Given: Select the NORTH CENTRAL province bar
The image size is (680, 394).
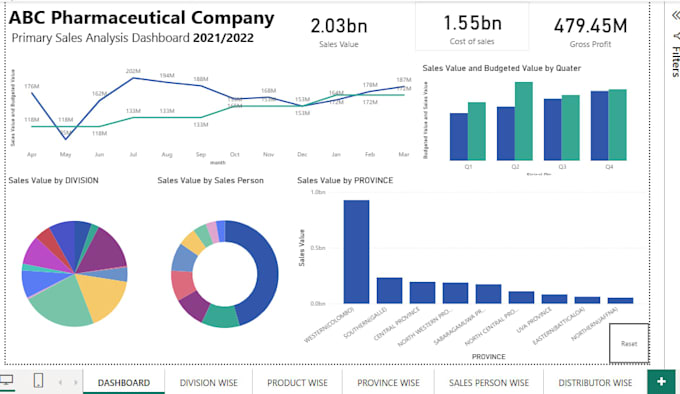Looking at the screenshot, I should tap(521, 297).
